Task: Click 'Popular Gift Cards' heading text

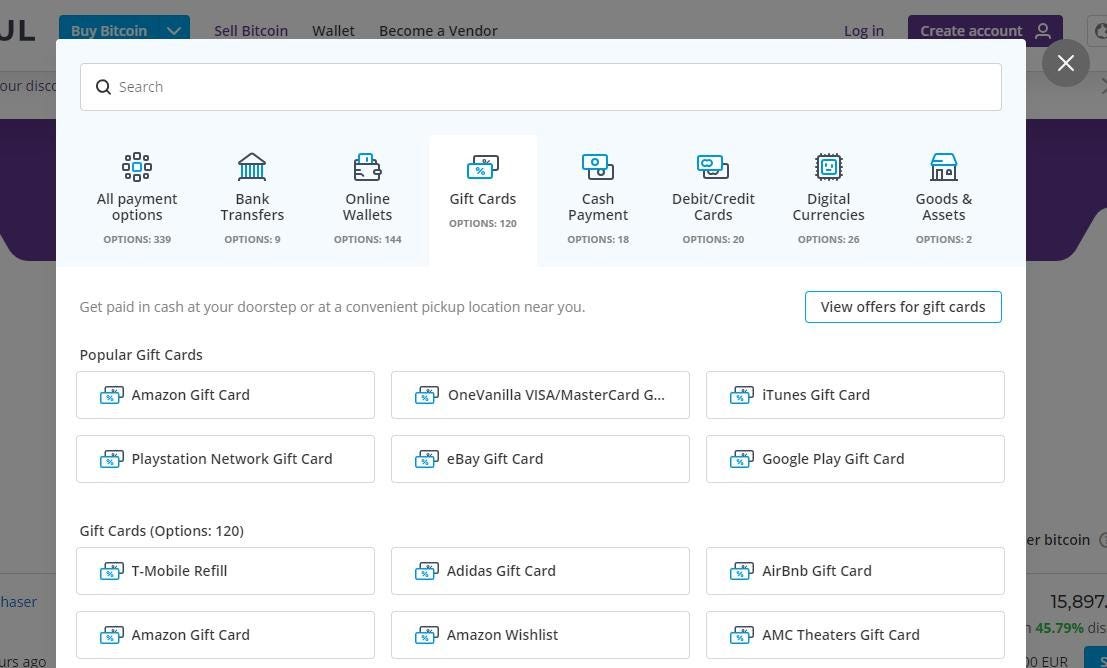Action: pos(141,354)
